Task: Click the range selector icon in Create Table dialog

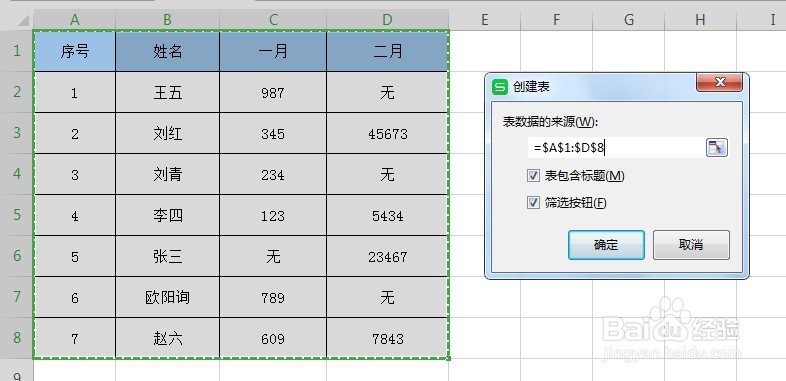Action: coord(716,148)
